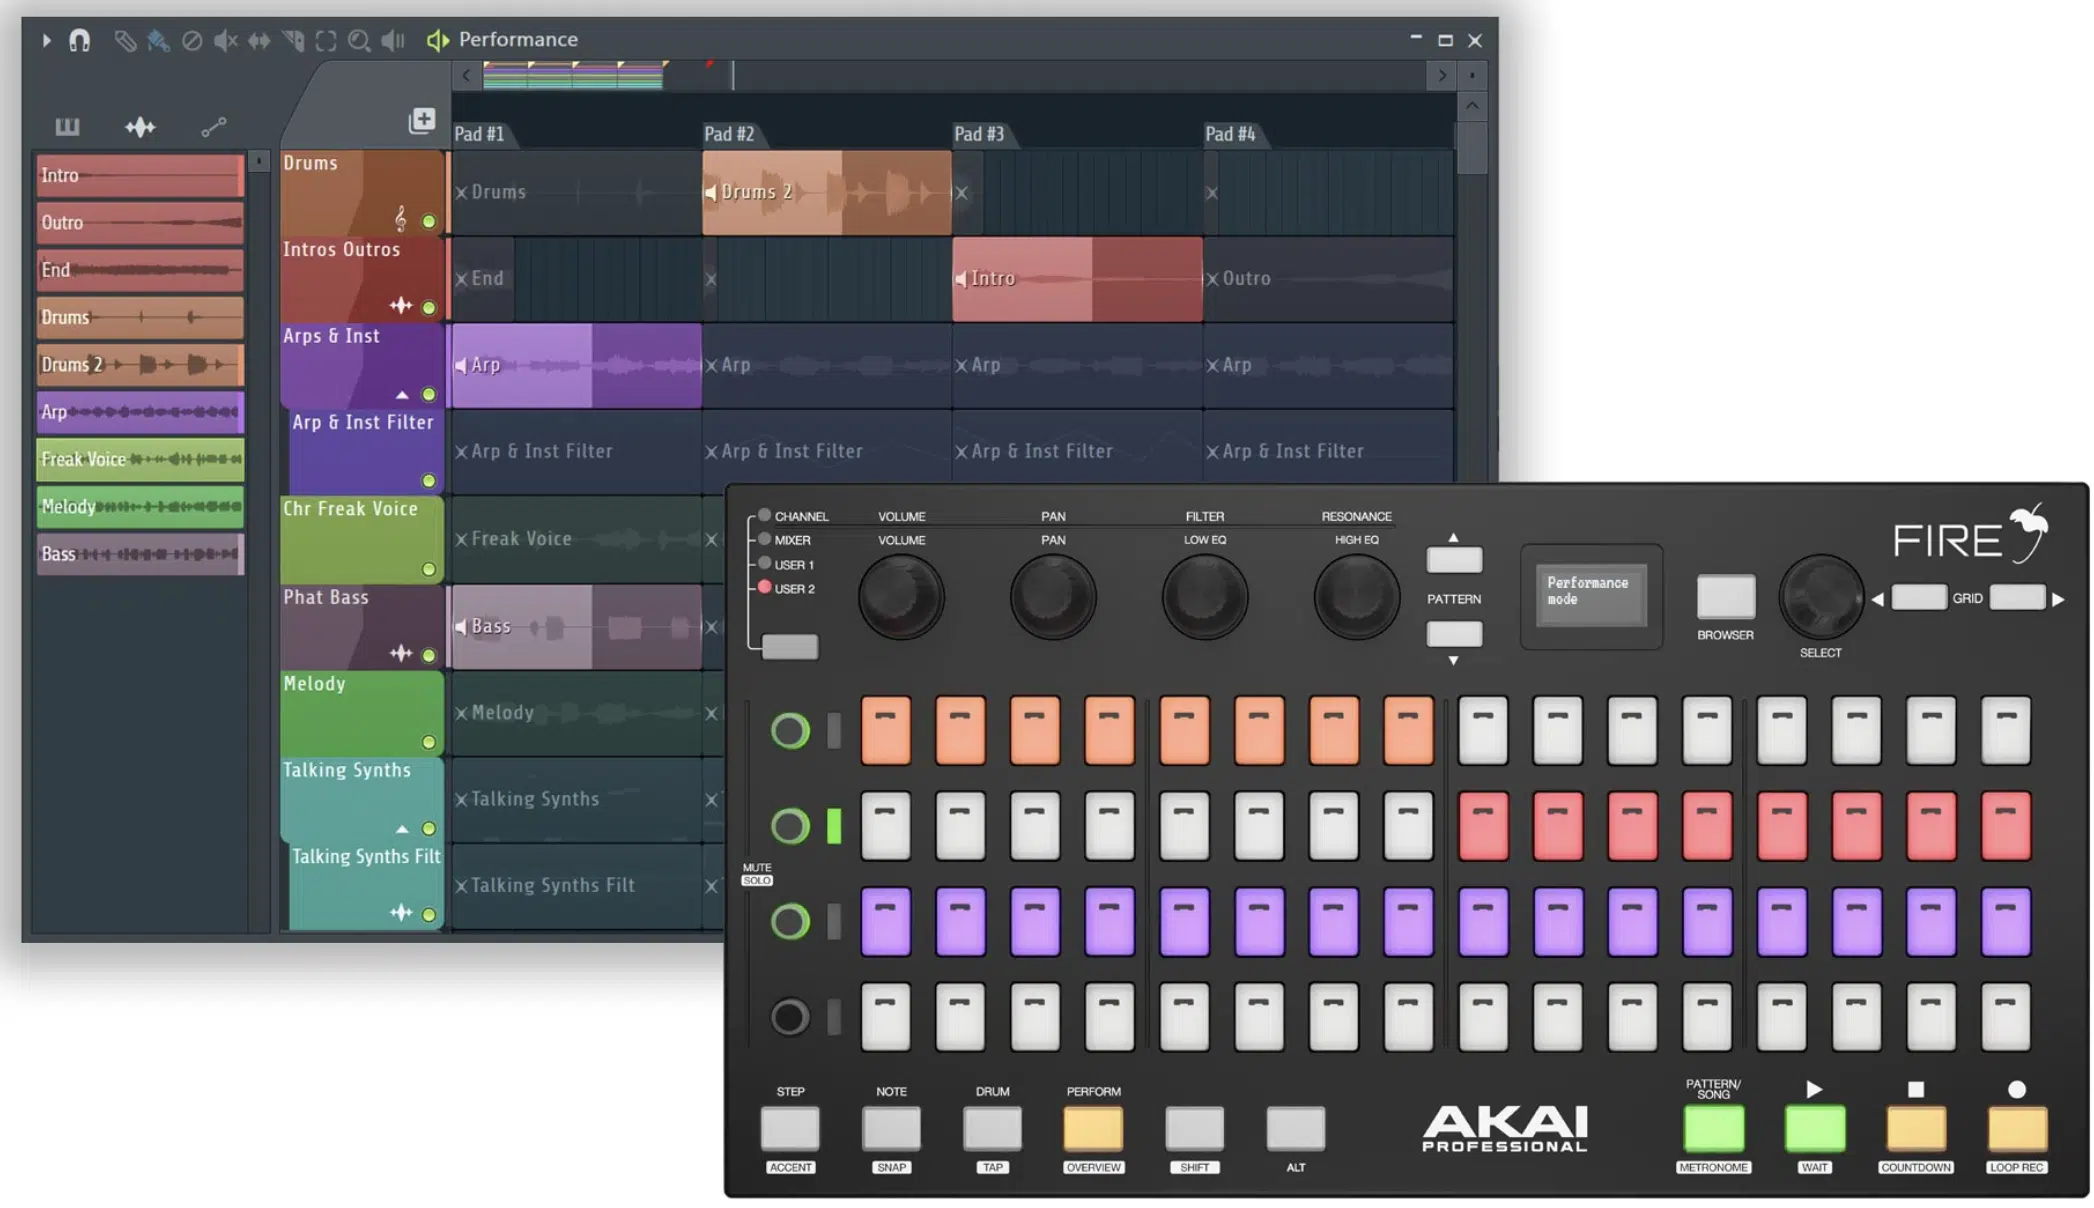Add a new track with plus icon
2094x1208 pixels.
tap(422, 120)
